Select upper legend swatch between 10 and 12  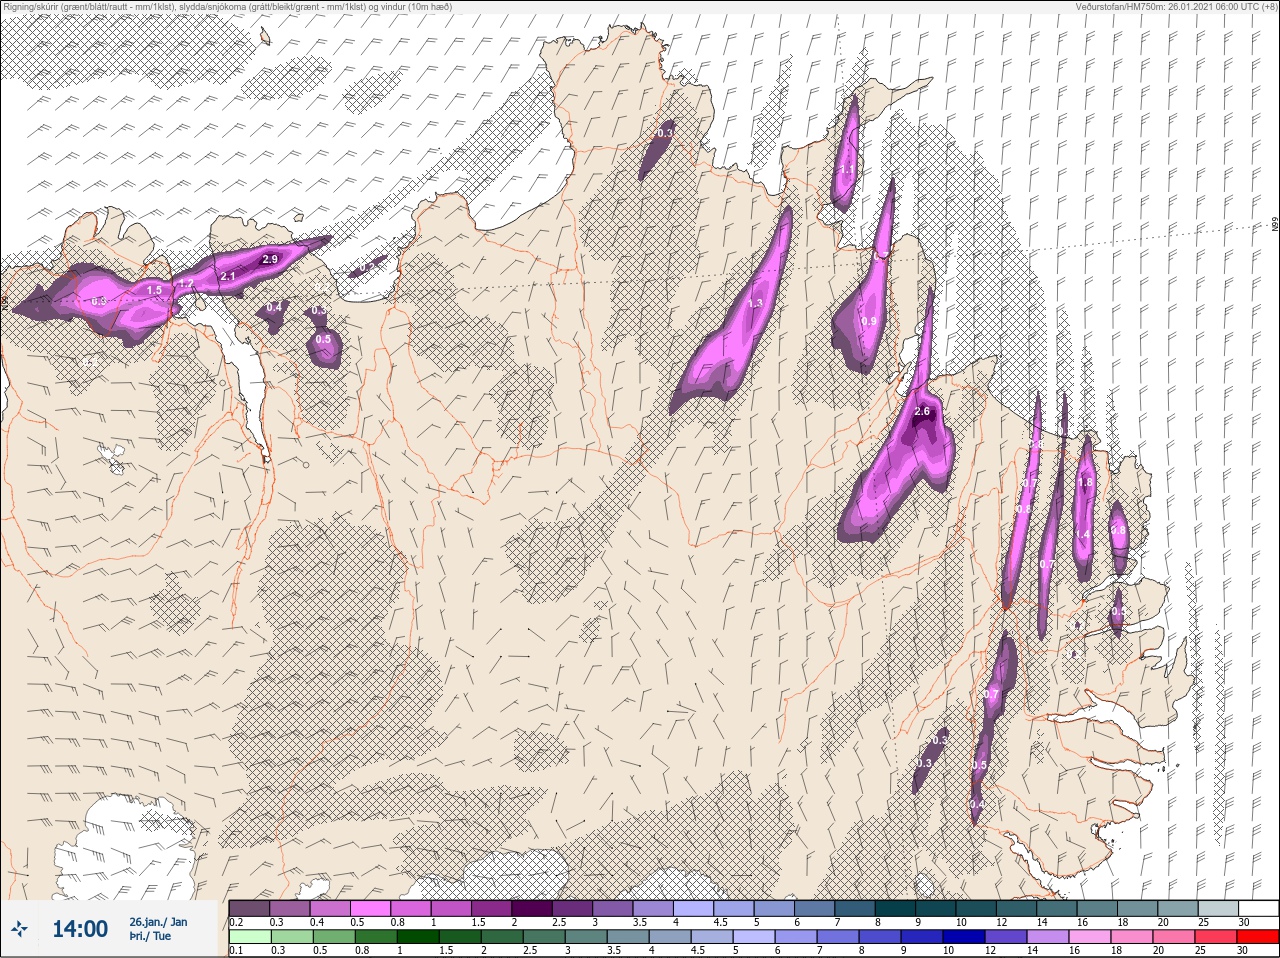975,908
